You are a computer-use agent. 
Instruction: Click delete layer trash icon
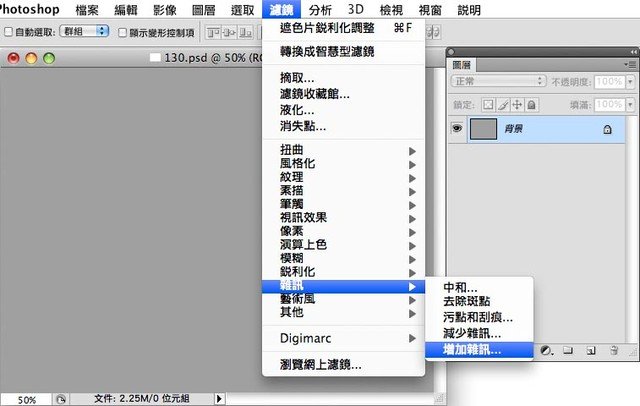point(614,351)
